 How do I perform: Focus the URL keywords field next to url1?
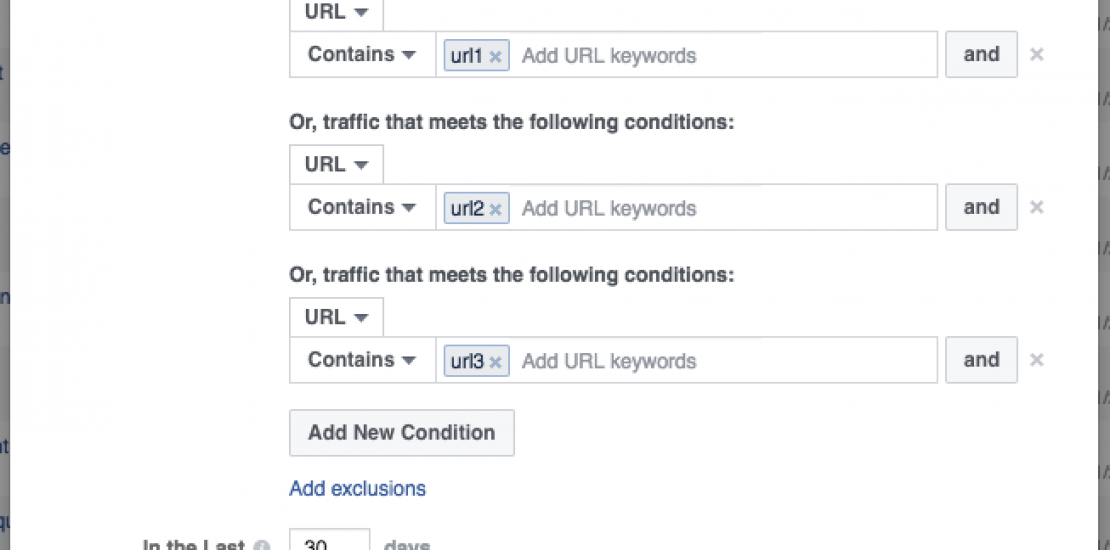coord(720,56)
